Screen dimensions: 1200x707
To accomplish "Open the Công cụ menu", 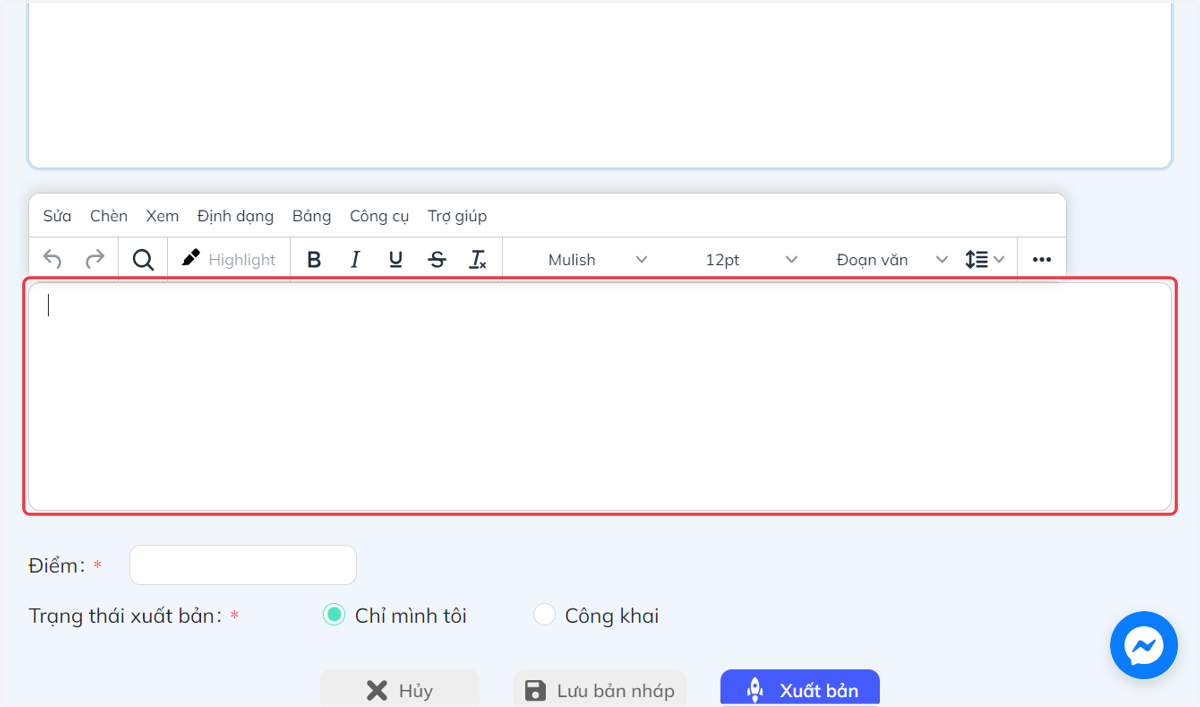I will pyautogui.click(x=379, y=216).
